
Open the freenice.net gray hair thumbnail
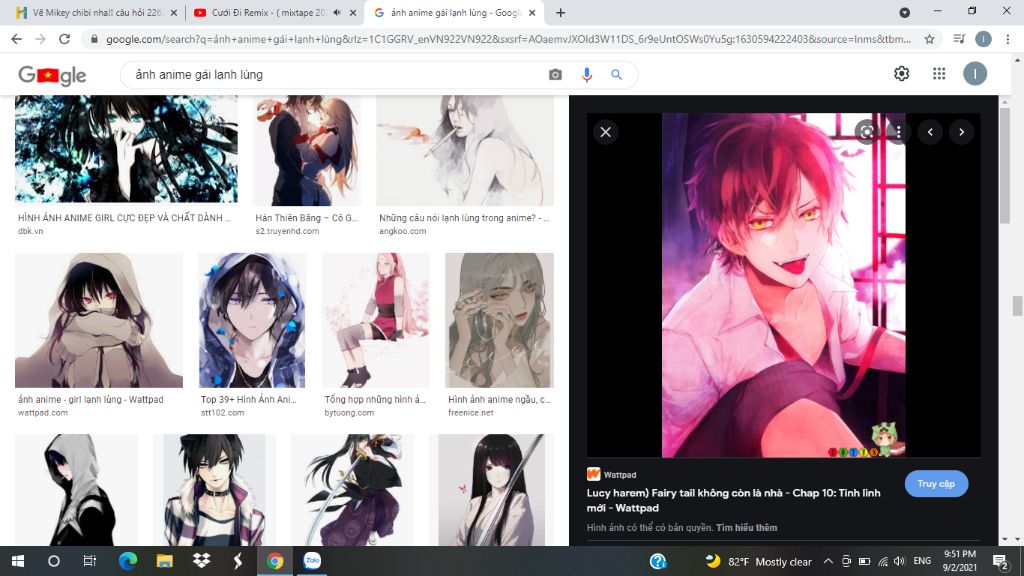point(500,321)
